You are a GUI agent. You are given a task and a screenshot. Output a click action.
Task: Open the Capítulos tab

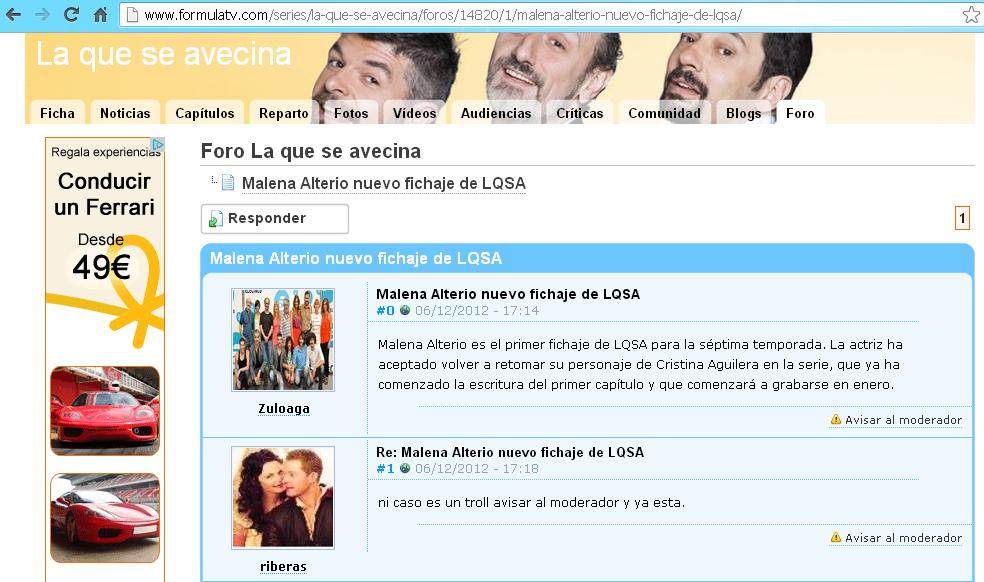tap(205, 113)
